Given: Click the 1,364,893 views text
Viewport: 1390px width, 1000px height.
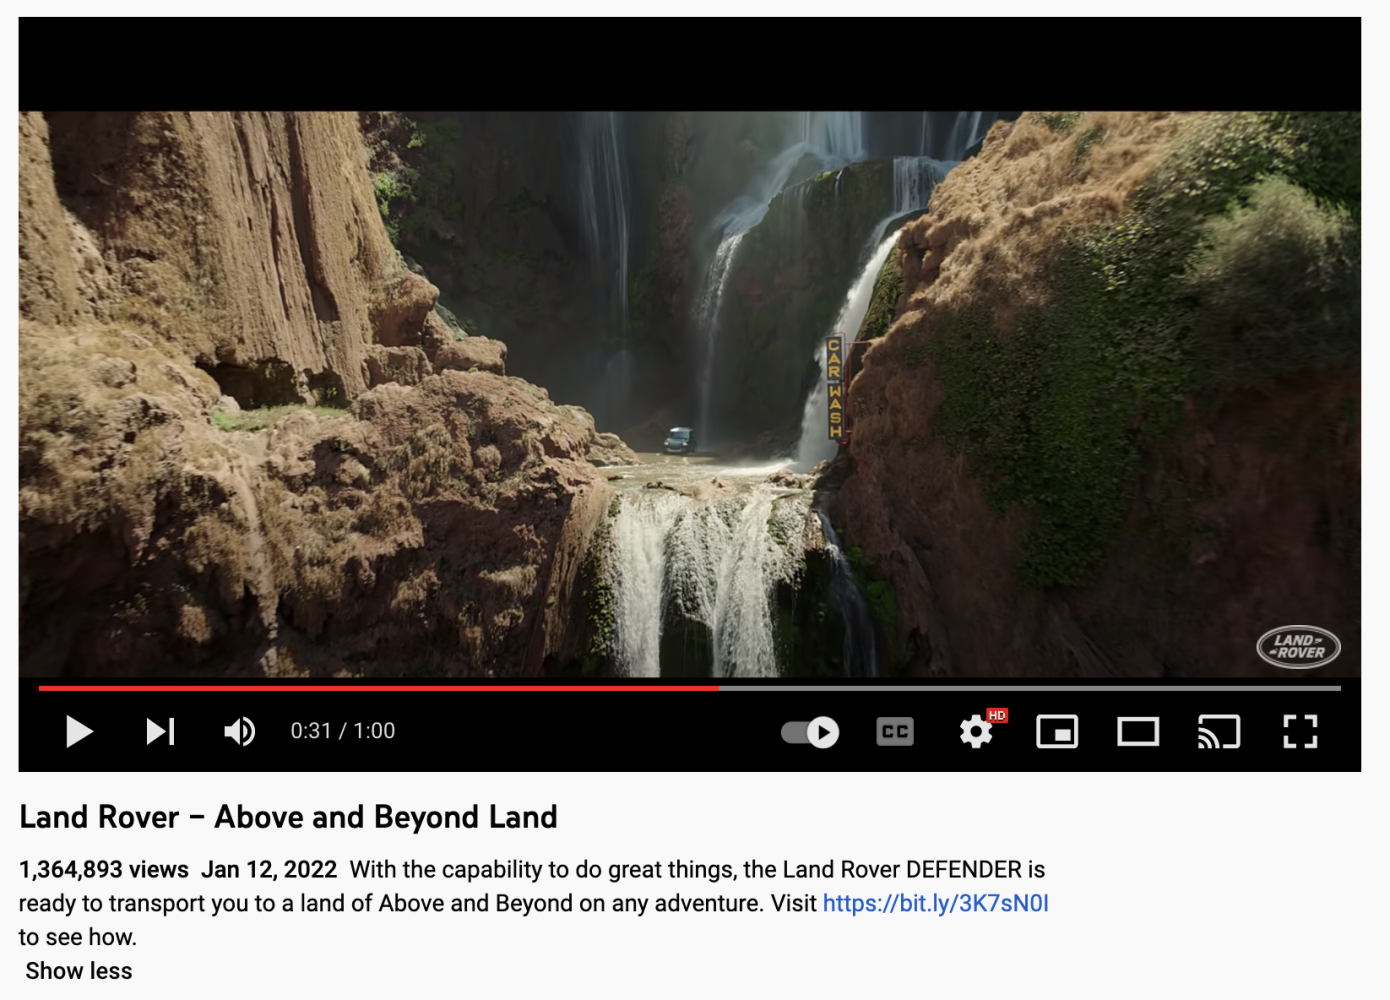Looking at the screenshot, I should (x=104, y=869).
